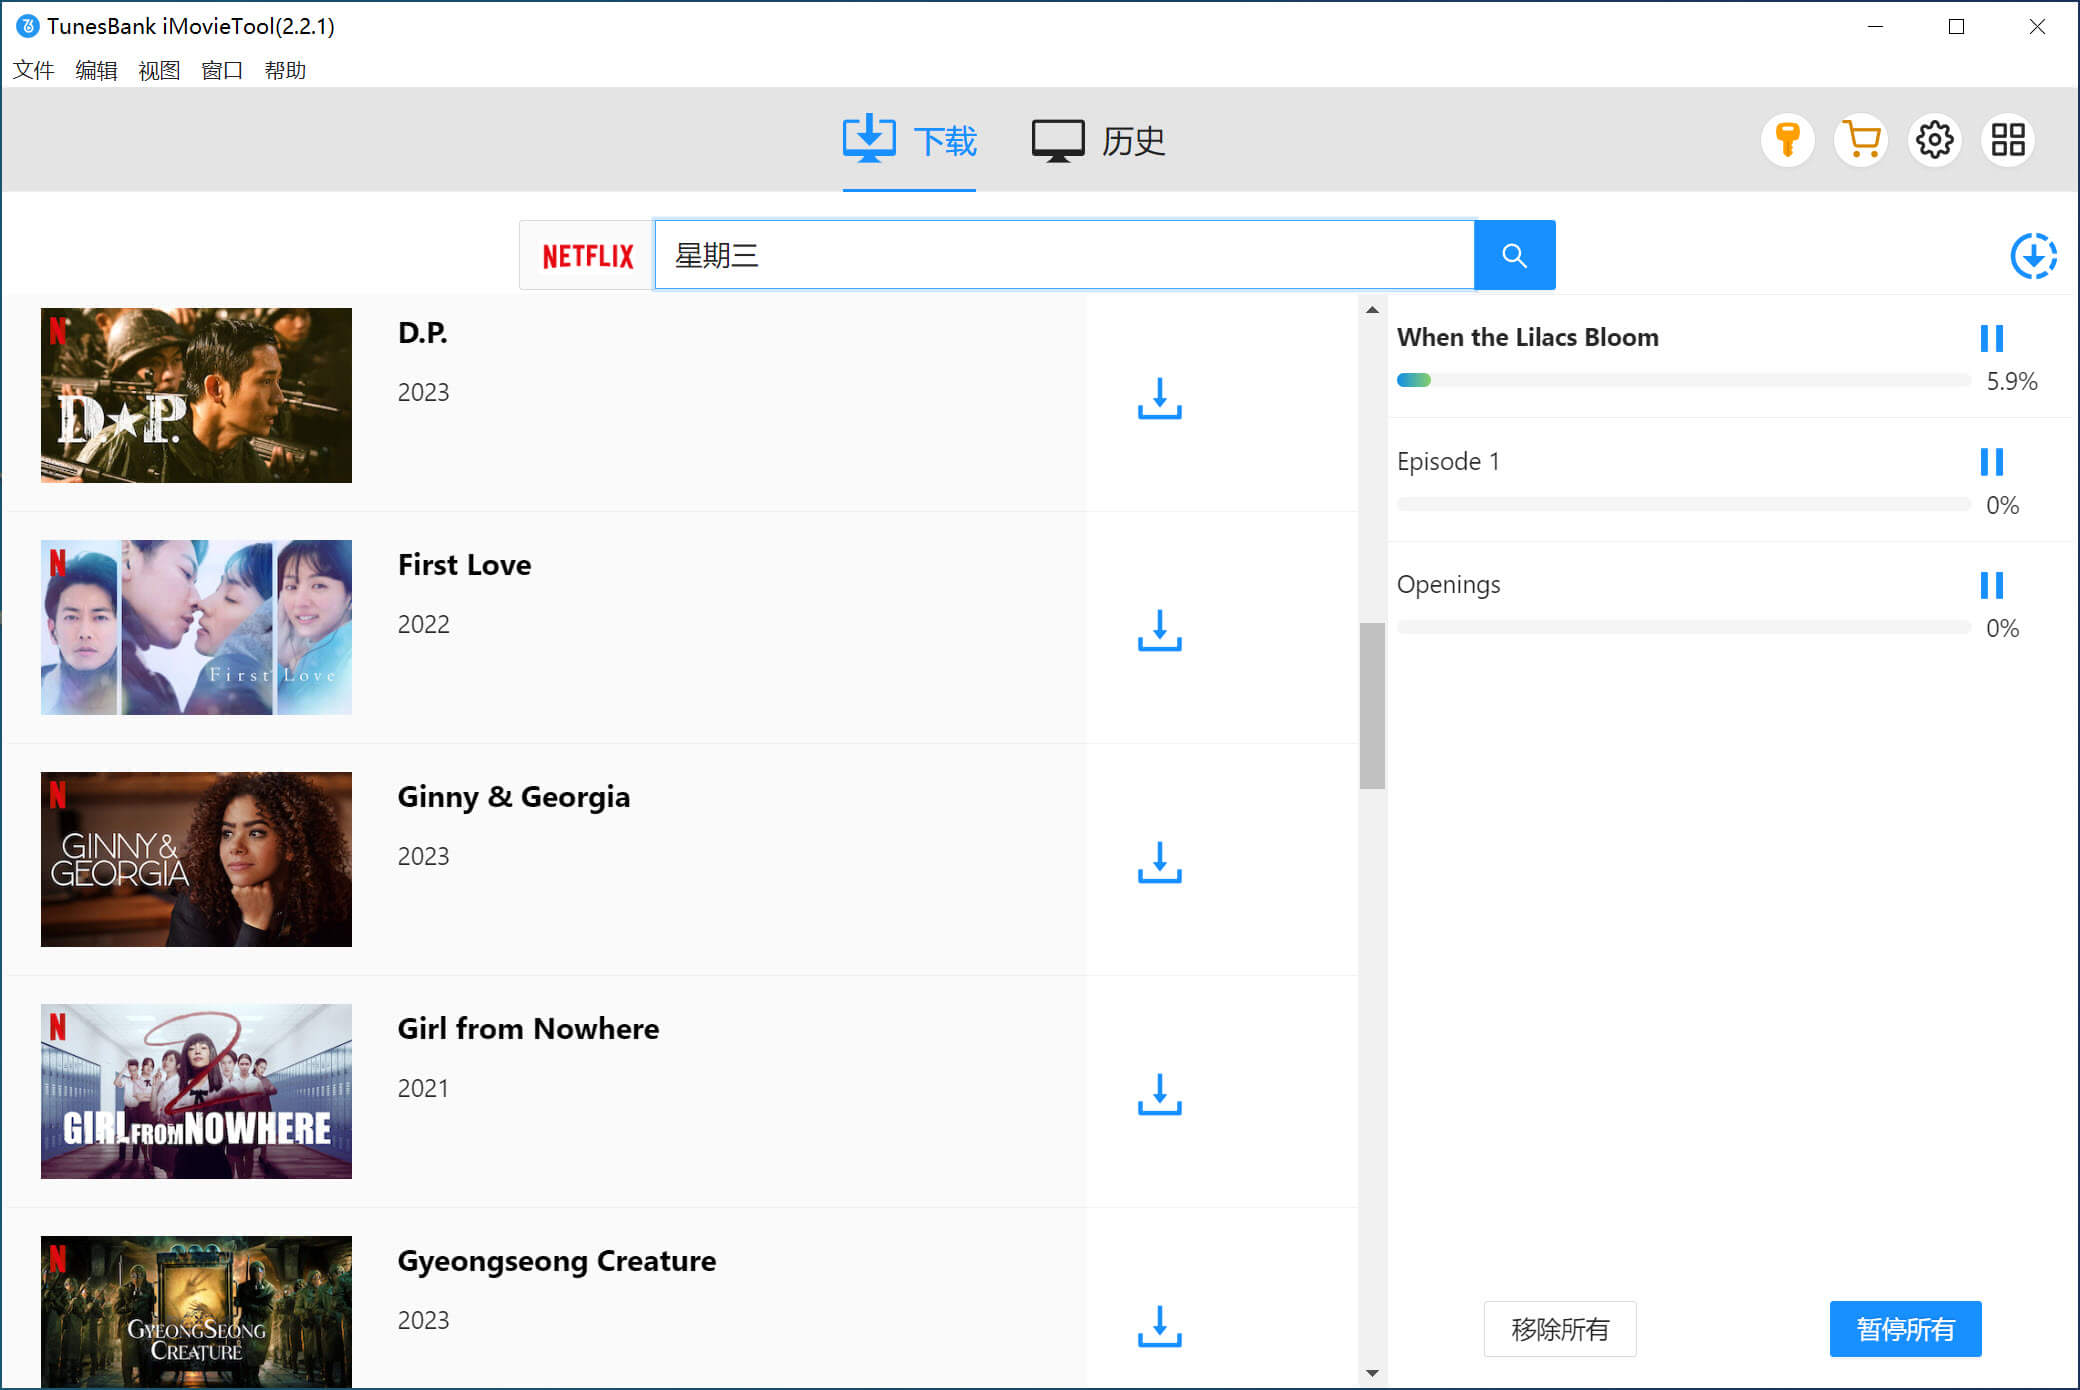Open settings via the gear icon

(x=1934, y=140)
